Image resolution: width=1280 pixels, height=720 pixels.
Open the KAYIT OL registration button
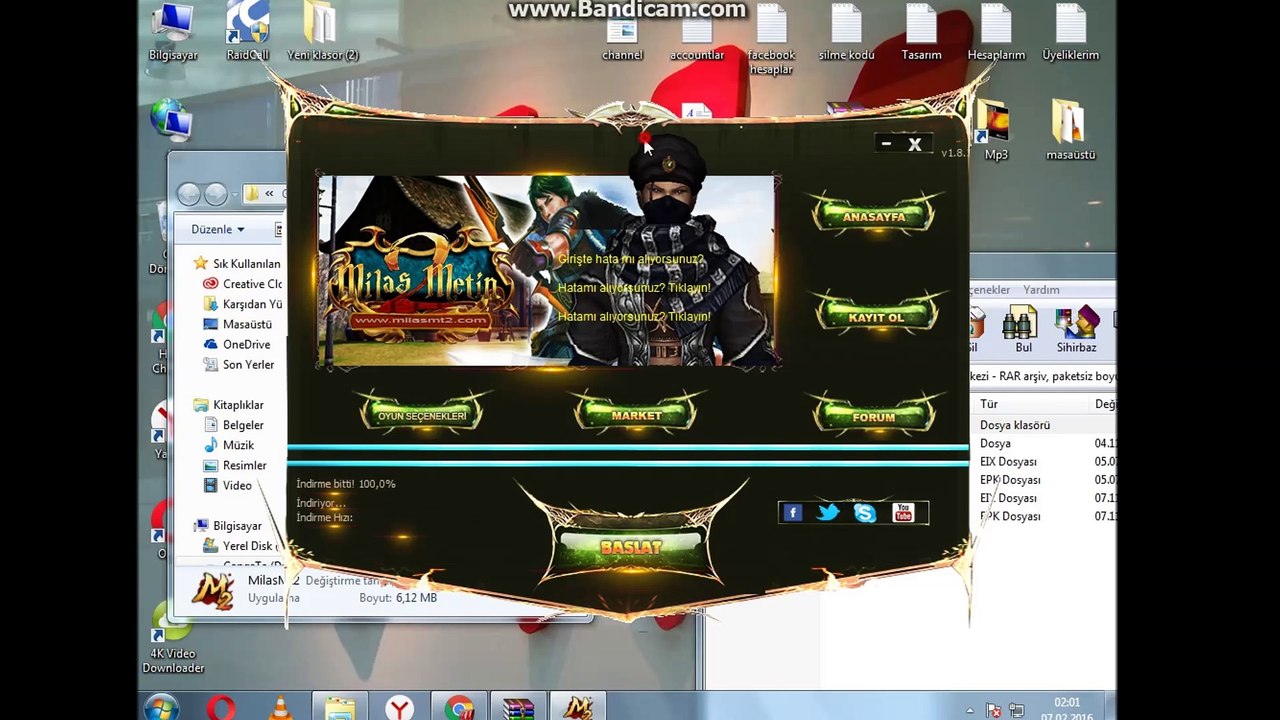875,317
